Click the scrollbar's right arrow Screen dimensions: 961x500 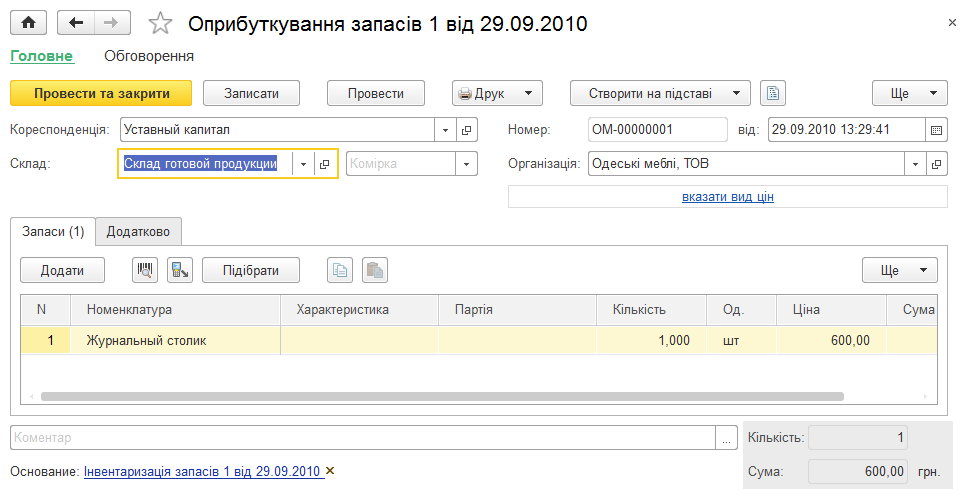925,396
